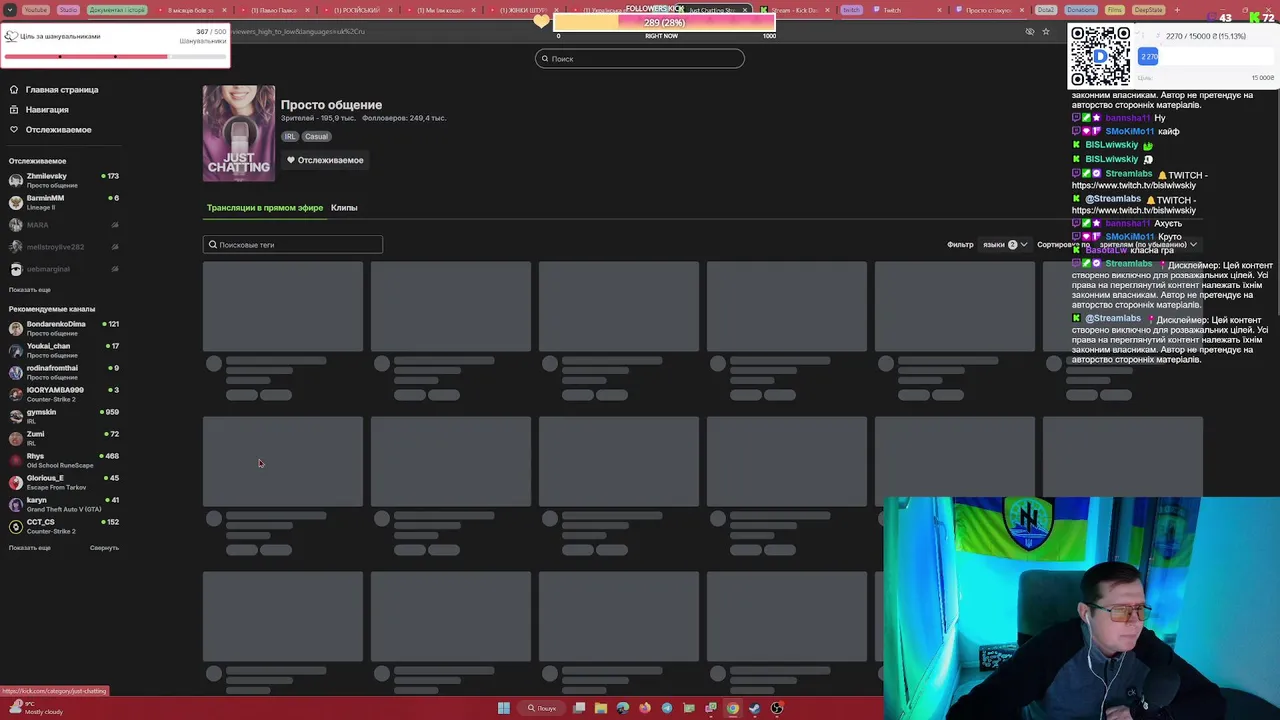Click the search magnifier icon in Поиск field
1280x720 pixels.
(545, 59)
